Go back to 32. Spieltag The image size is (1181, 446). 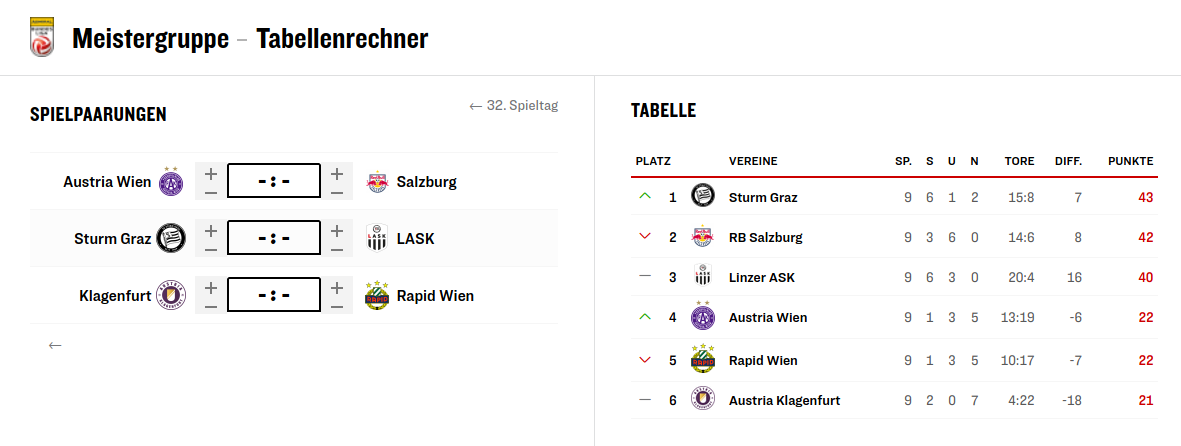click(x=513, y=106)
